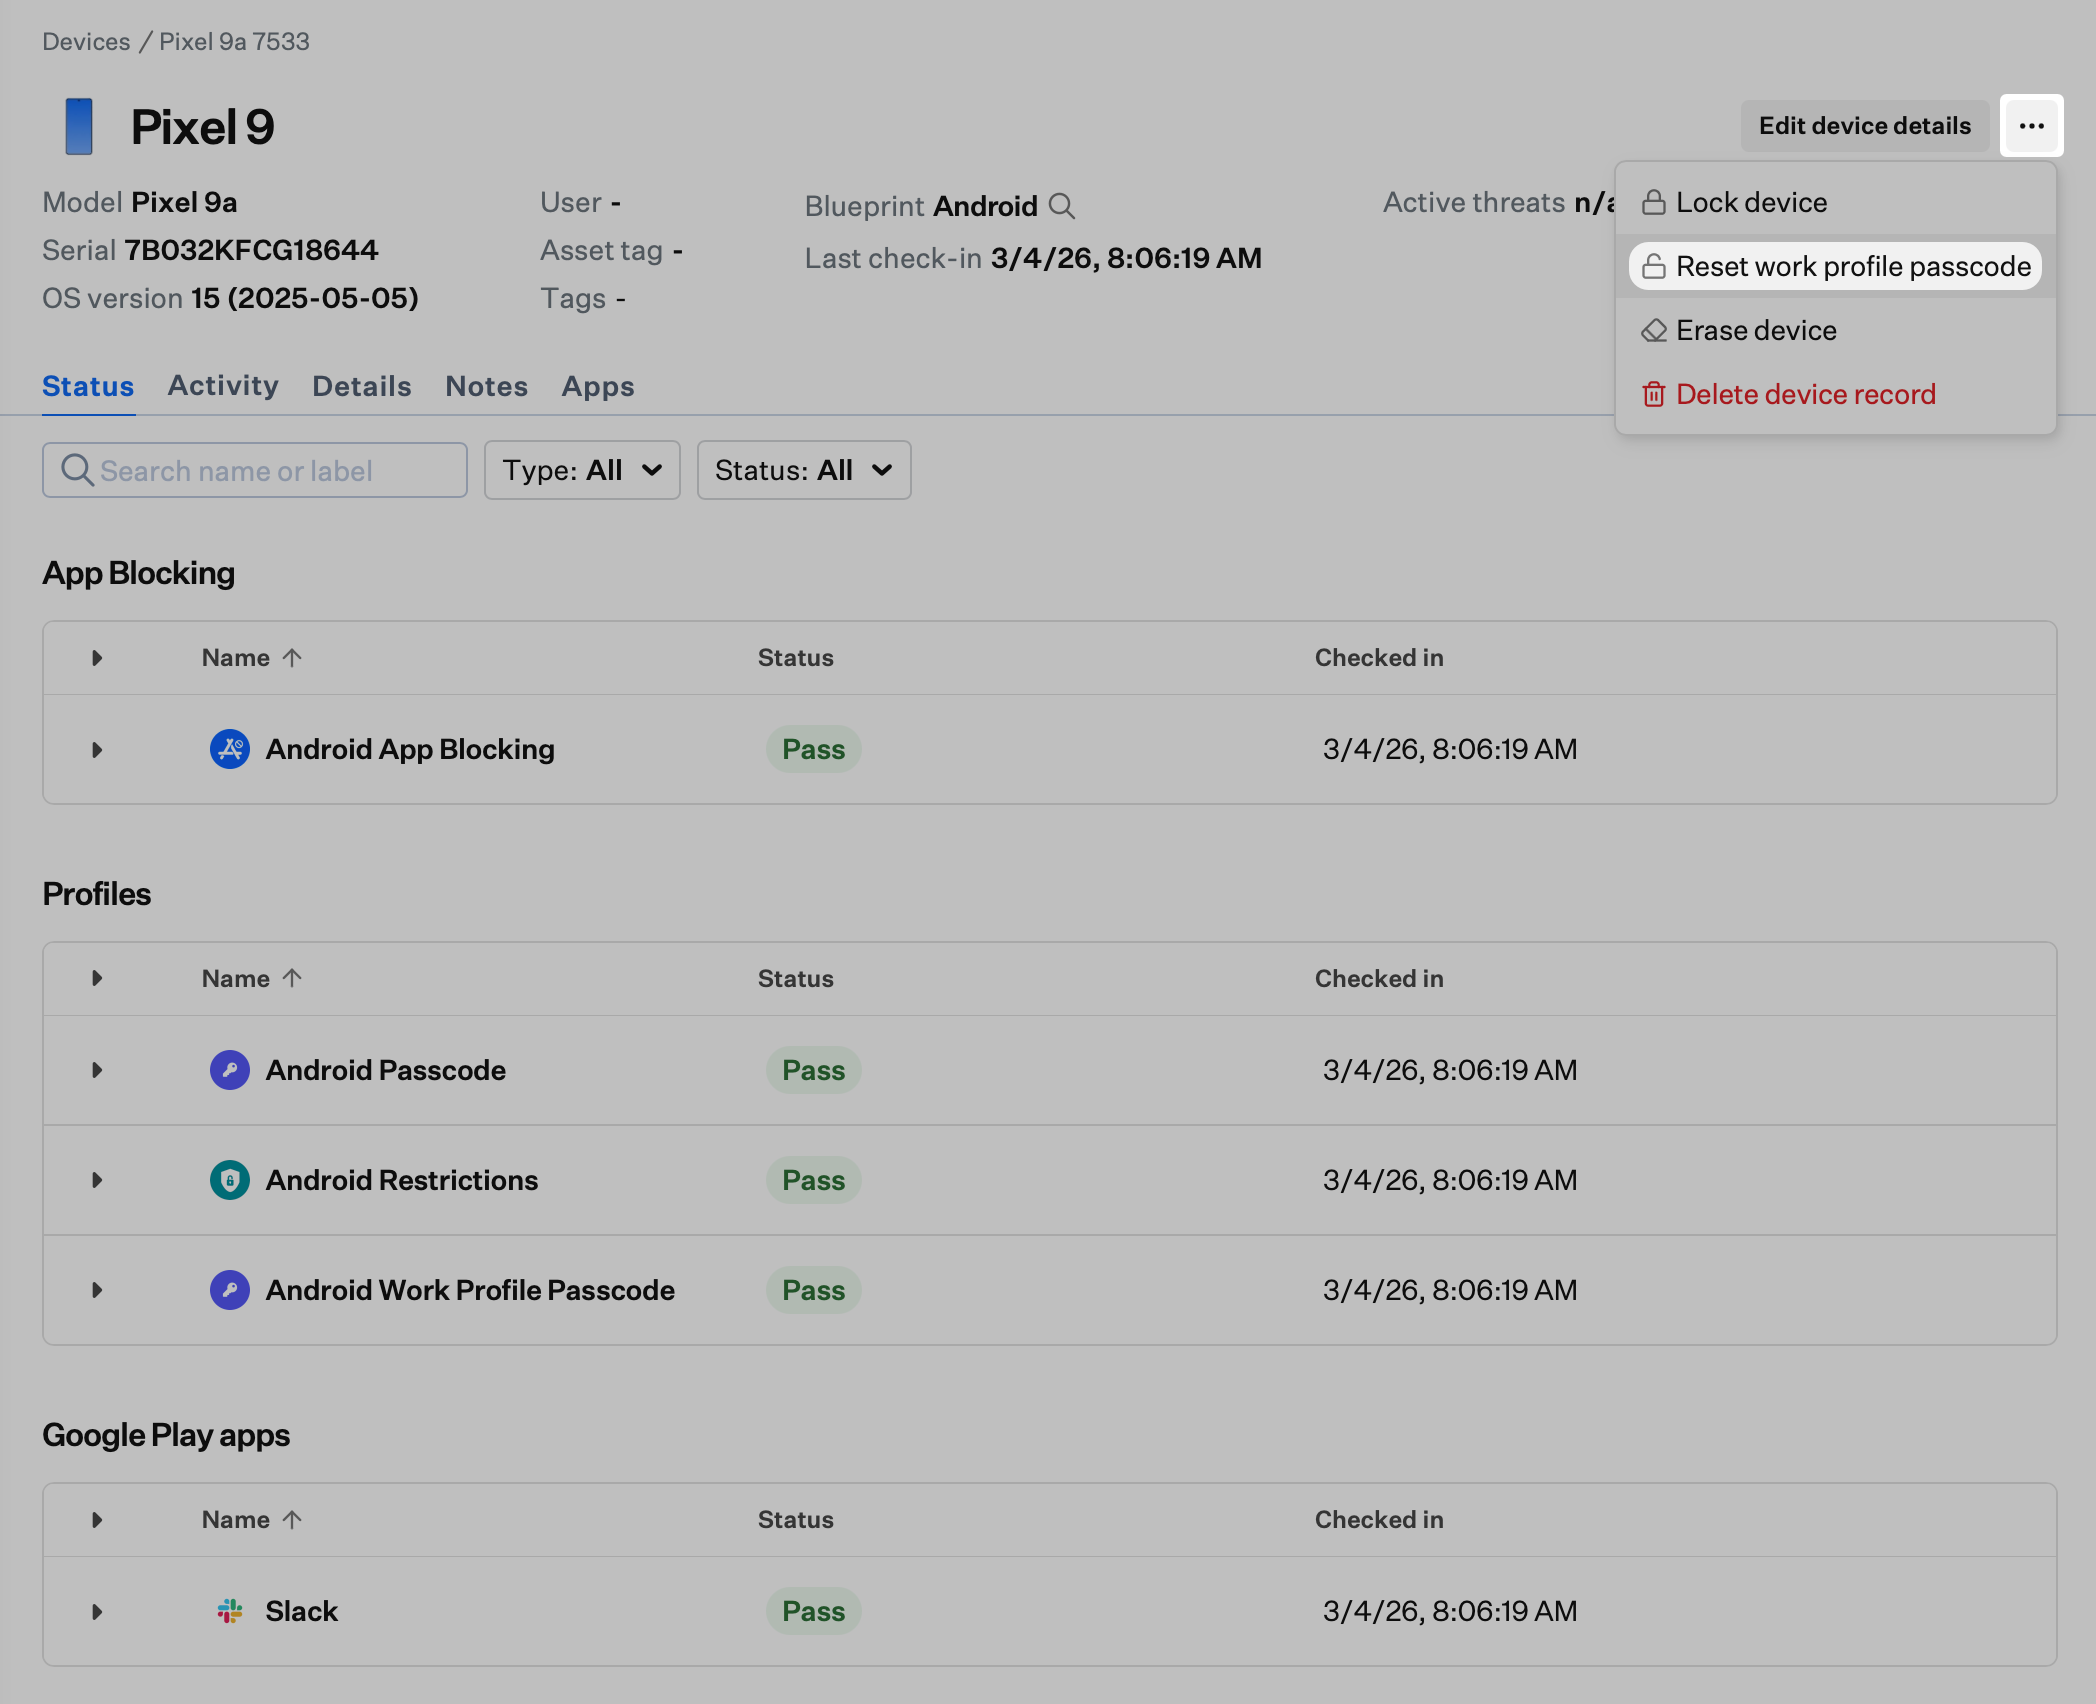
Task: Click Status column header in Profiles table
Action: [795, 978]
